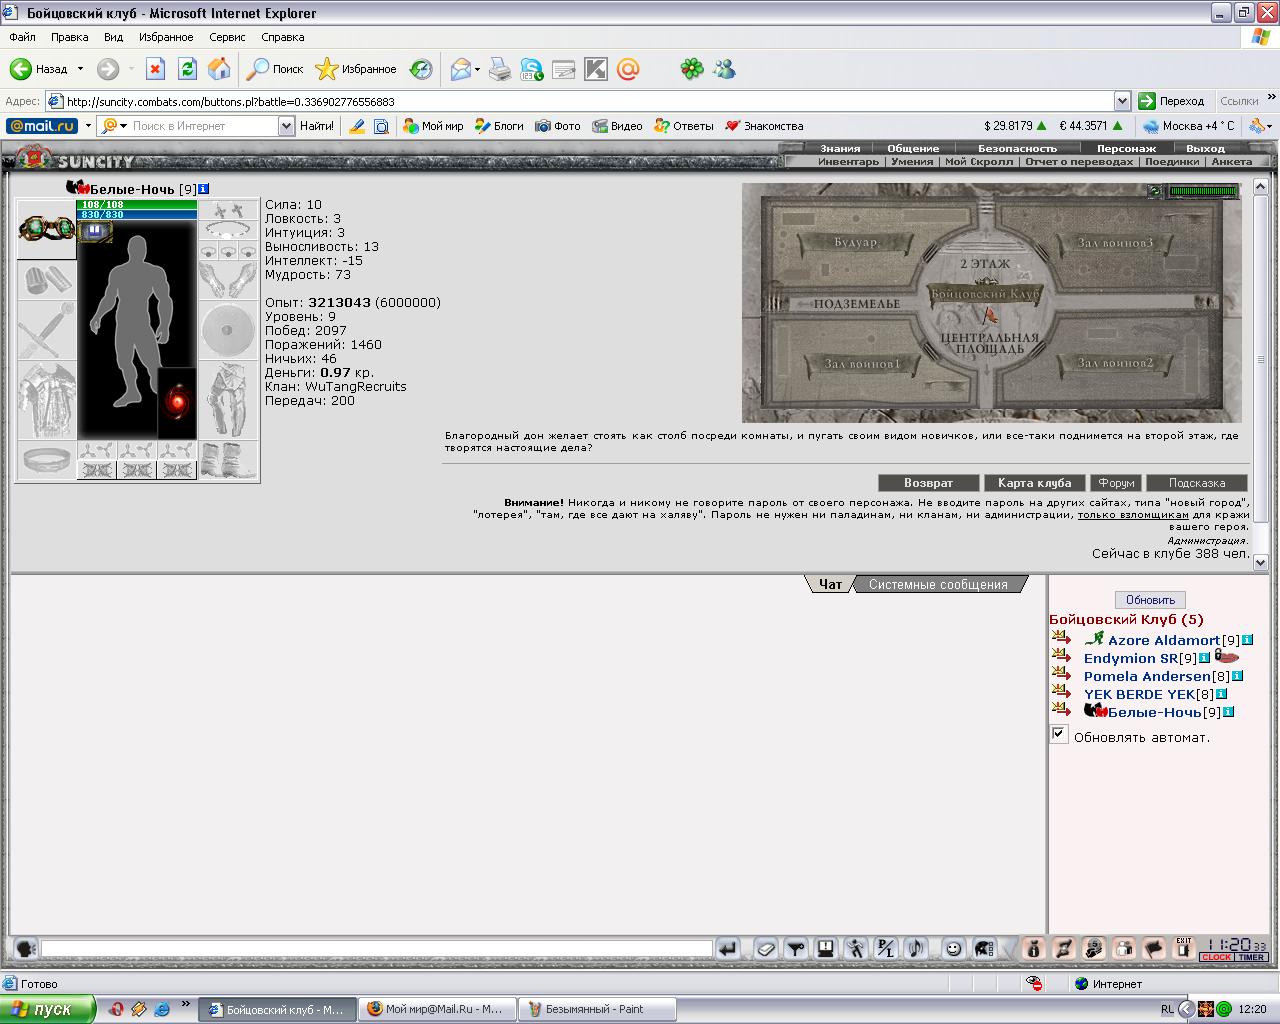The height and width of the screenshot is (1024, 1280).
Task: Toggle the 'Обновлять автомат.' checkbox
Action: [x=1059, y=735]
